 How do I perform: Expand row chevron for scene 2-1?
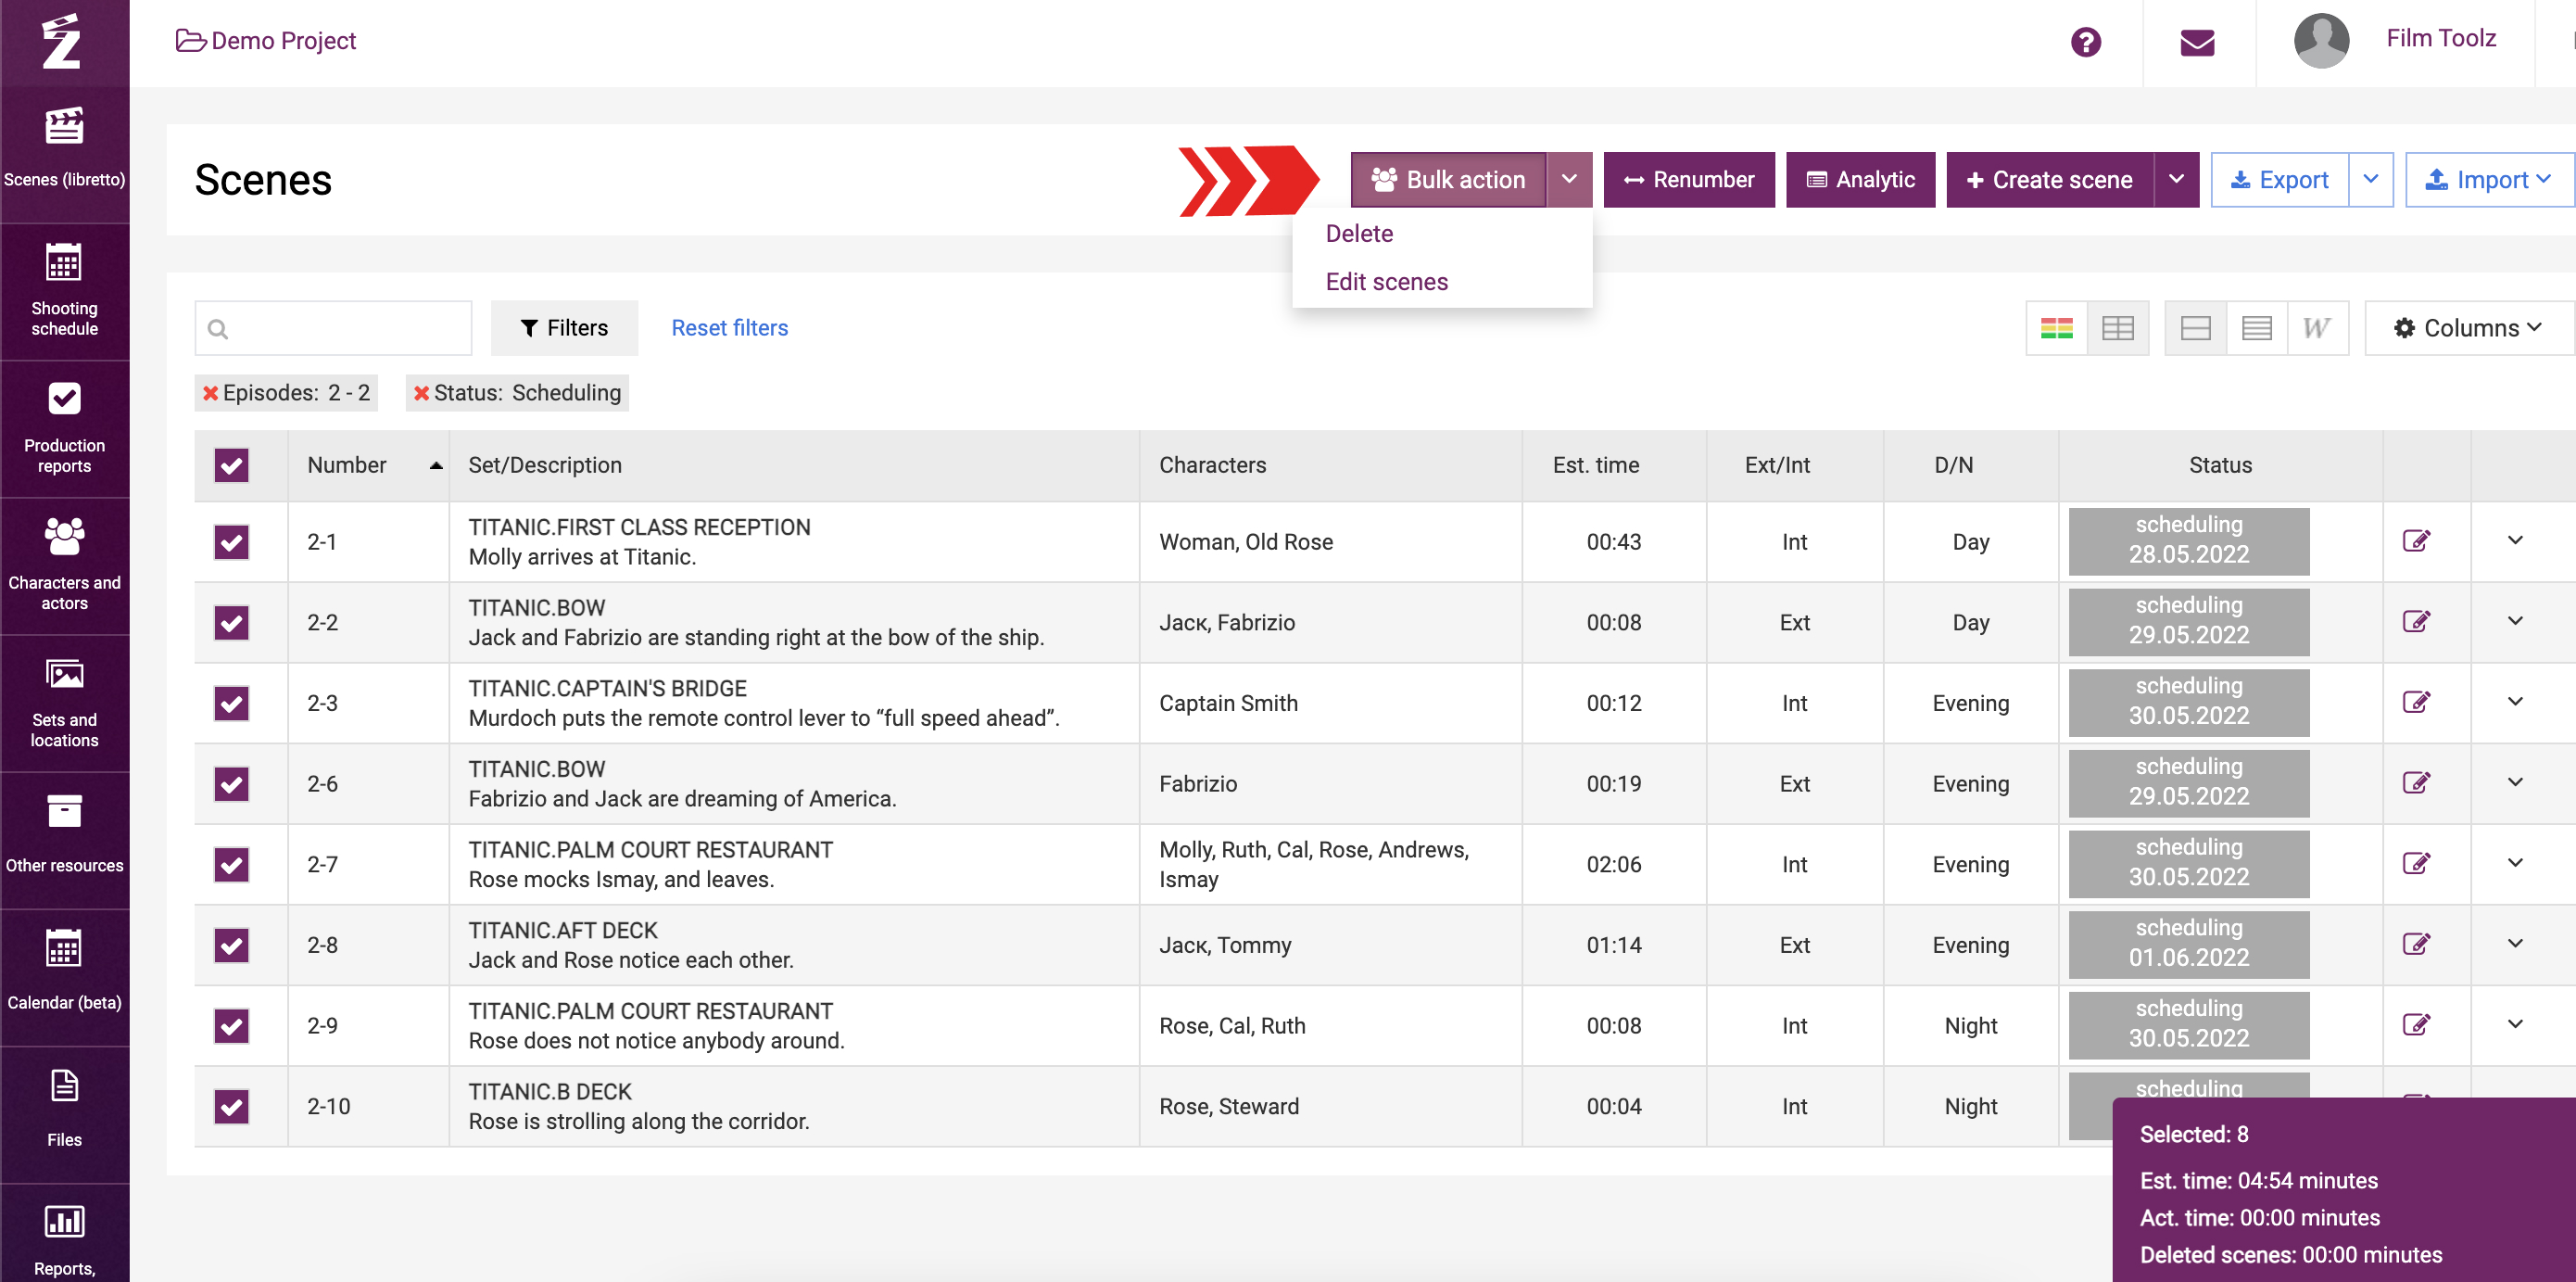tap(2515, 541)
